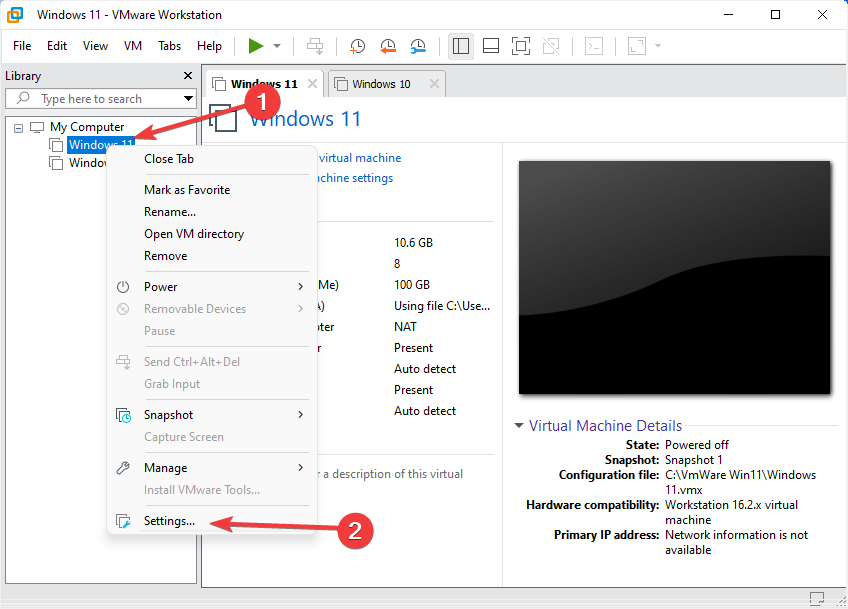Open the Tabs menu
Screen dimensions: 848x609
tap(169, 46)
